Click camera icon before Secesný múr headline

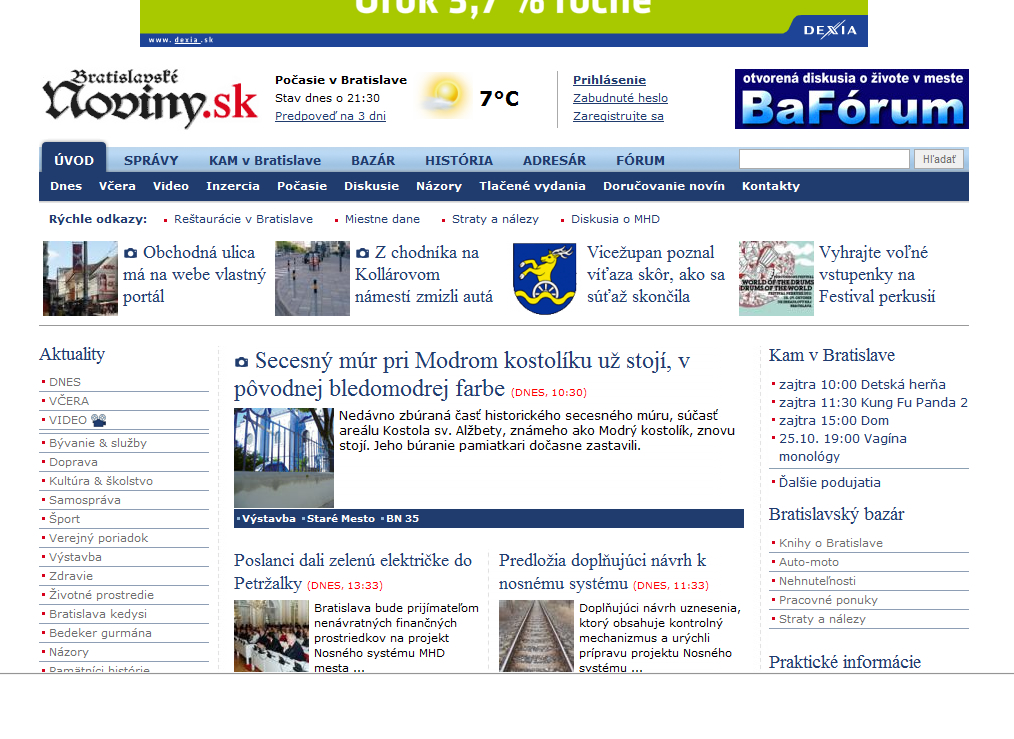click(x=241, y=362)
